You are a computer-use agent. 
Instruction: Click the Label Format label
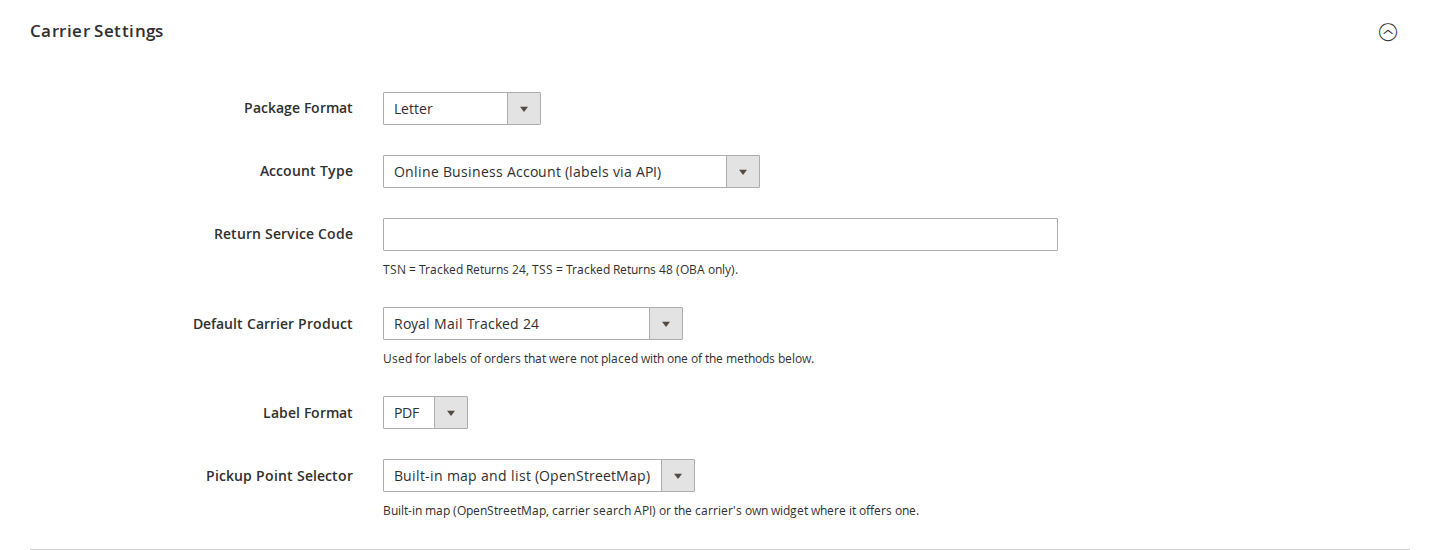coord(308,413)
